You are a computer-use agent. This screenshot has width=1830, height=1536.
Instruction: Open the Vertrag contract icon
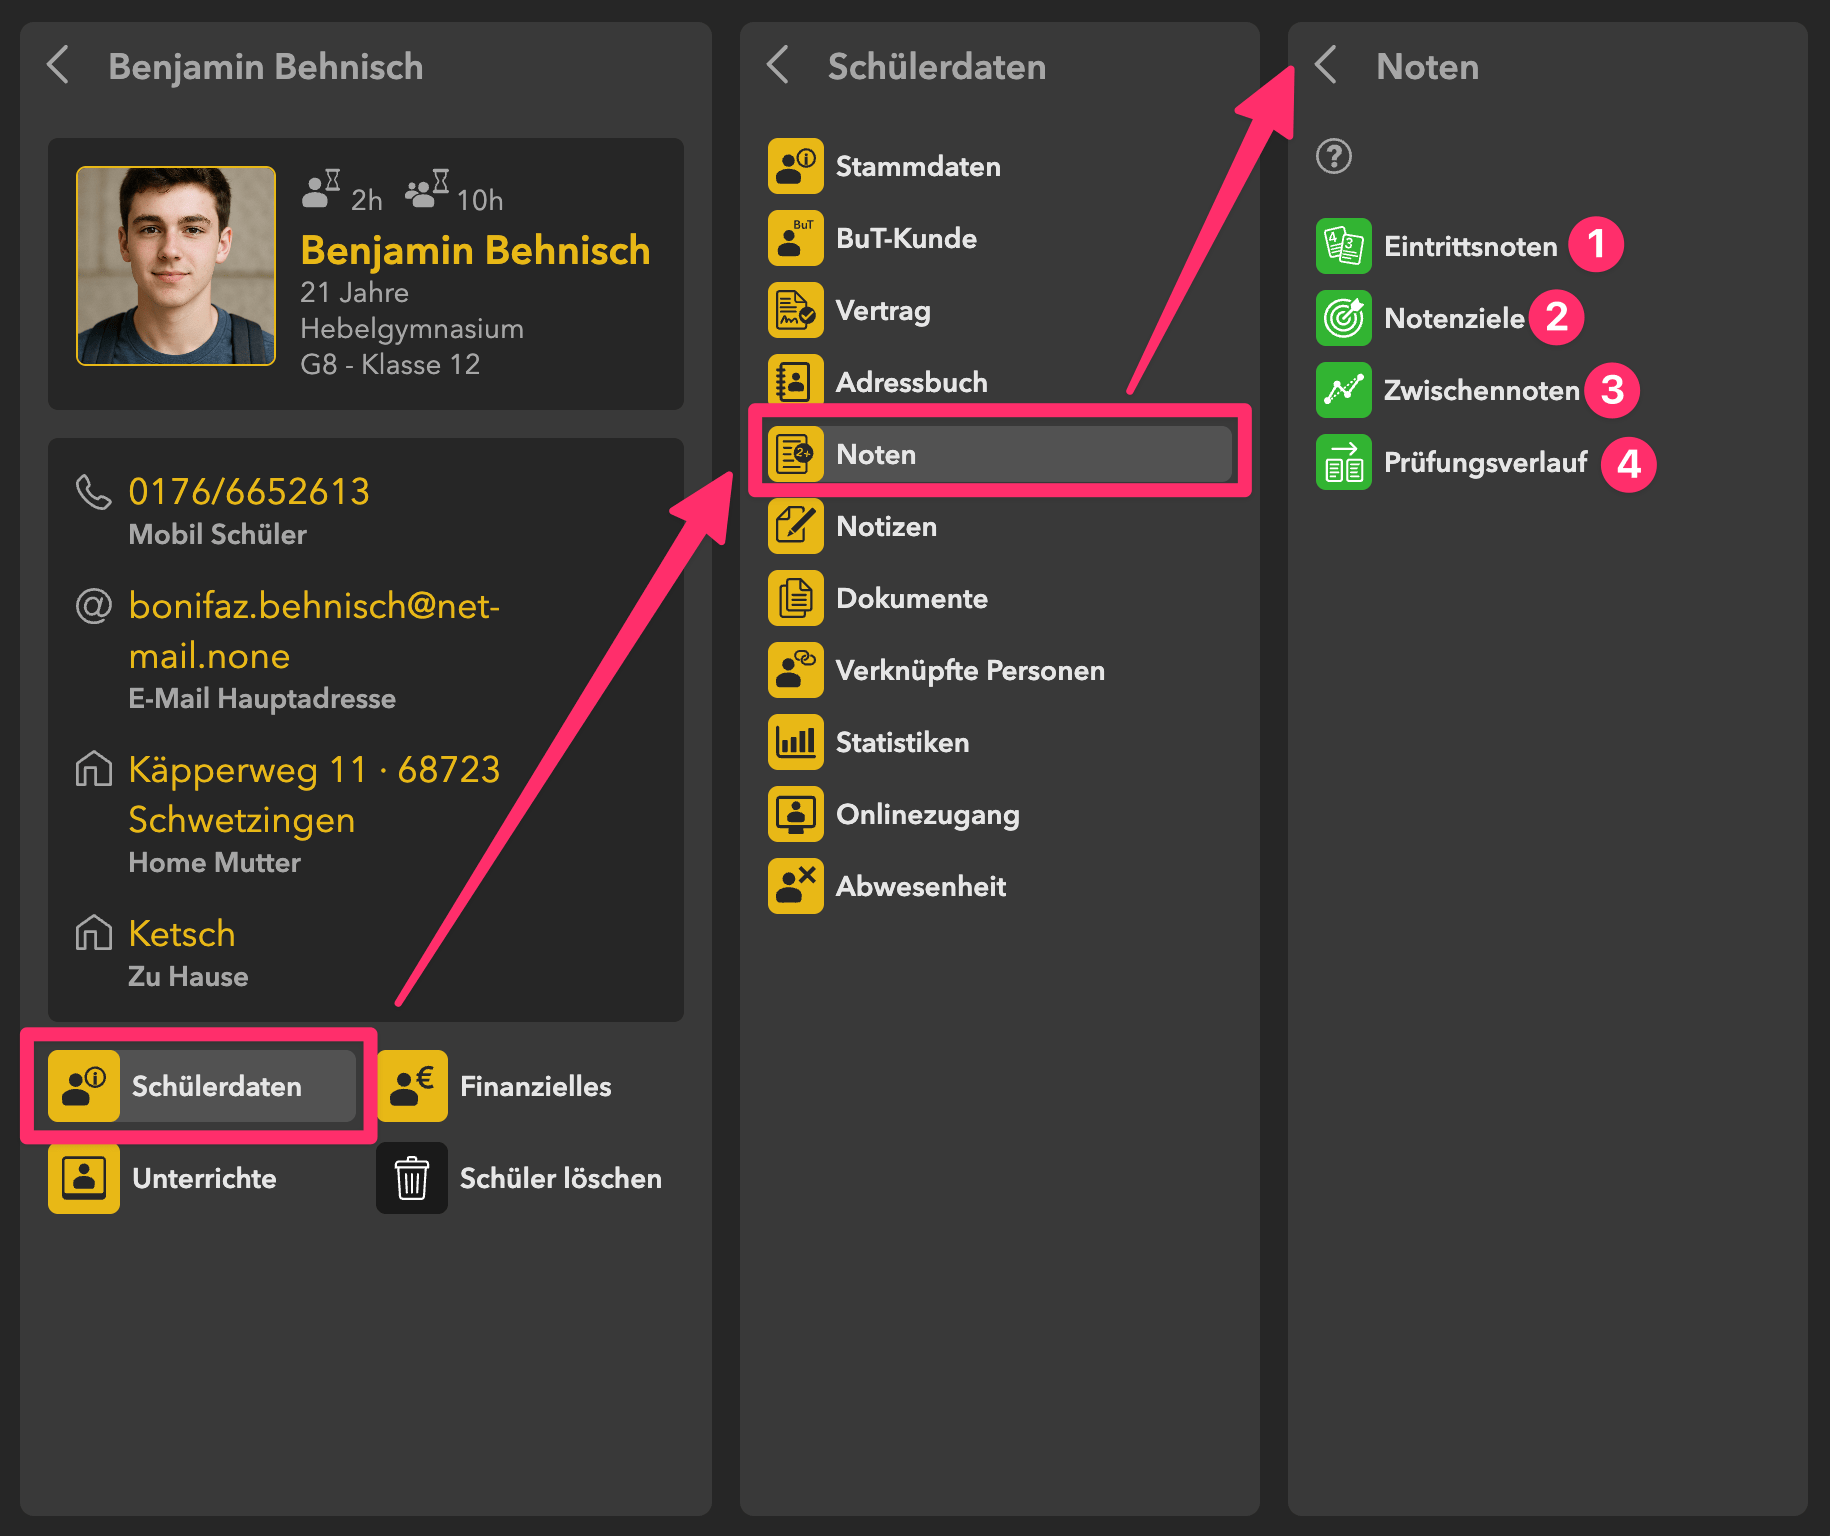[x=795, y=310]
